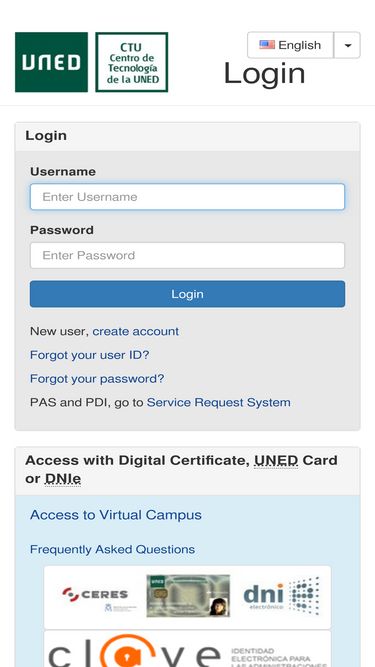
Task: Click the UNED abbreviation in the certificate heading
Action: click(276, 460)
